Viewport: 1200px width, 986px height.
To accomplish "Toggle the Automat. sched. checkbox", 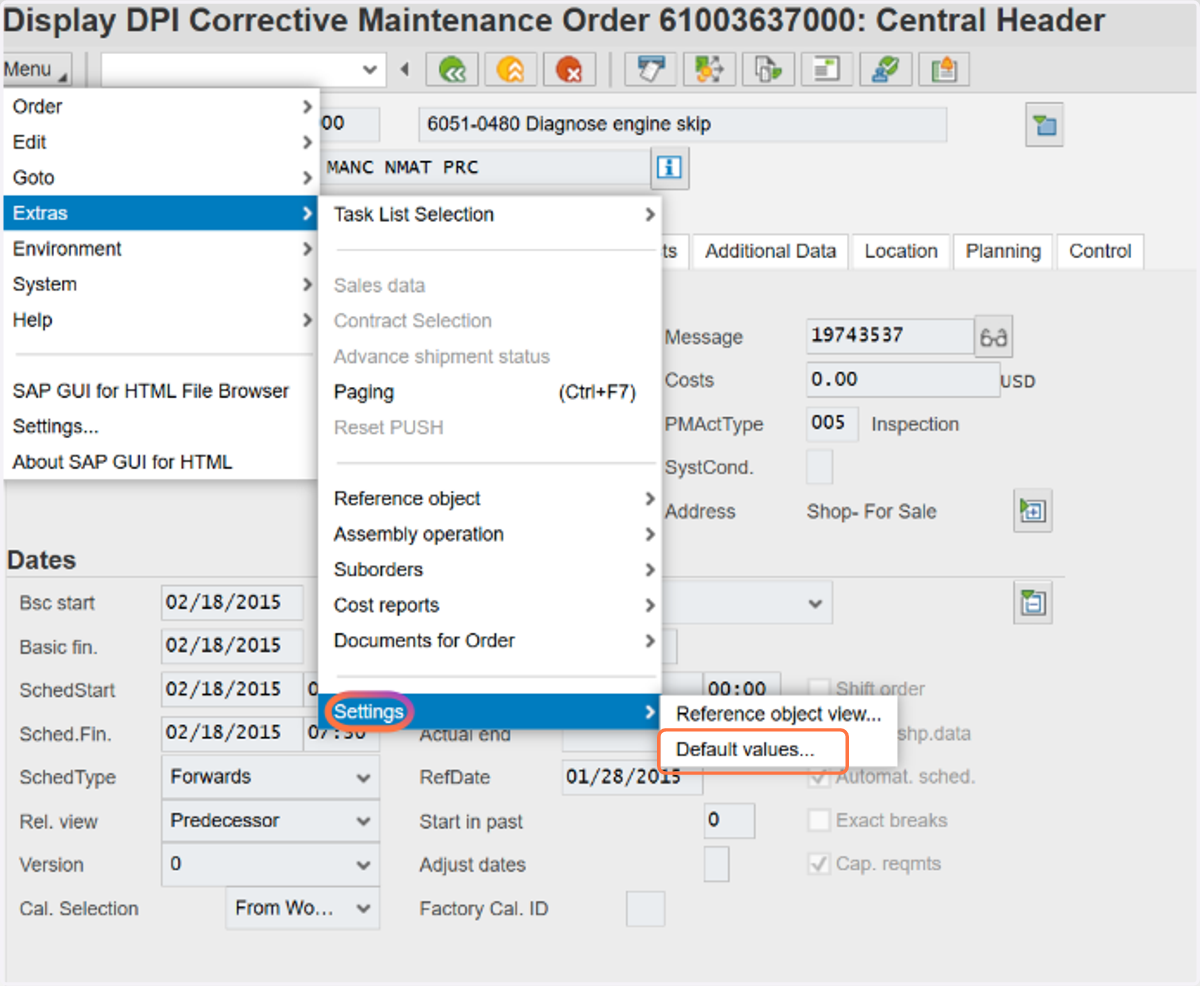I will click(819, 776).
